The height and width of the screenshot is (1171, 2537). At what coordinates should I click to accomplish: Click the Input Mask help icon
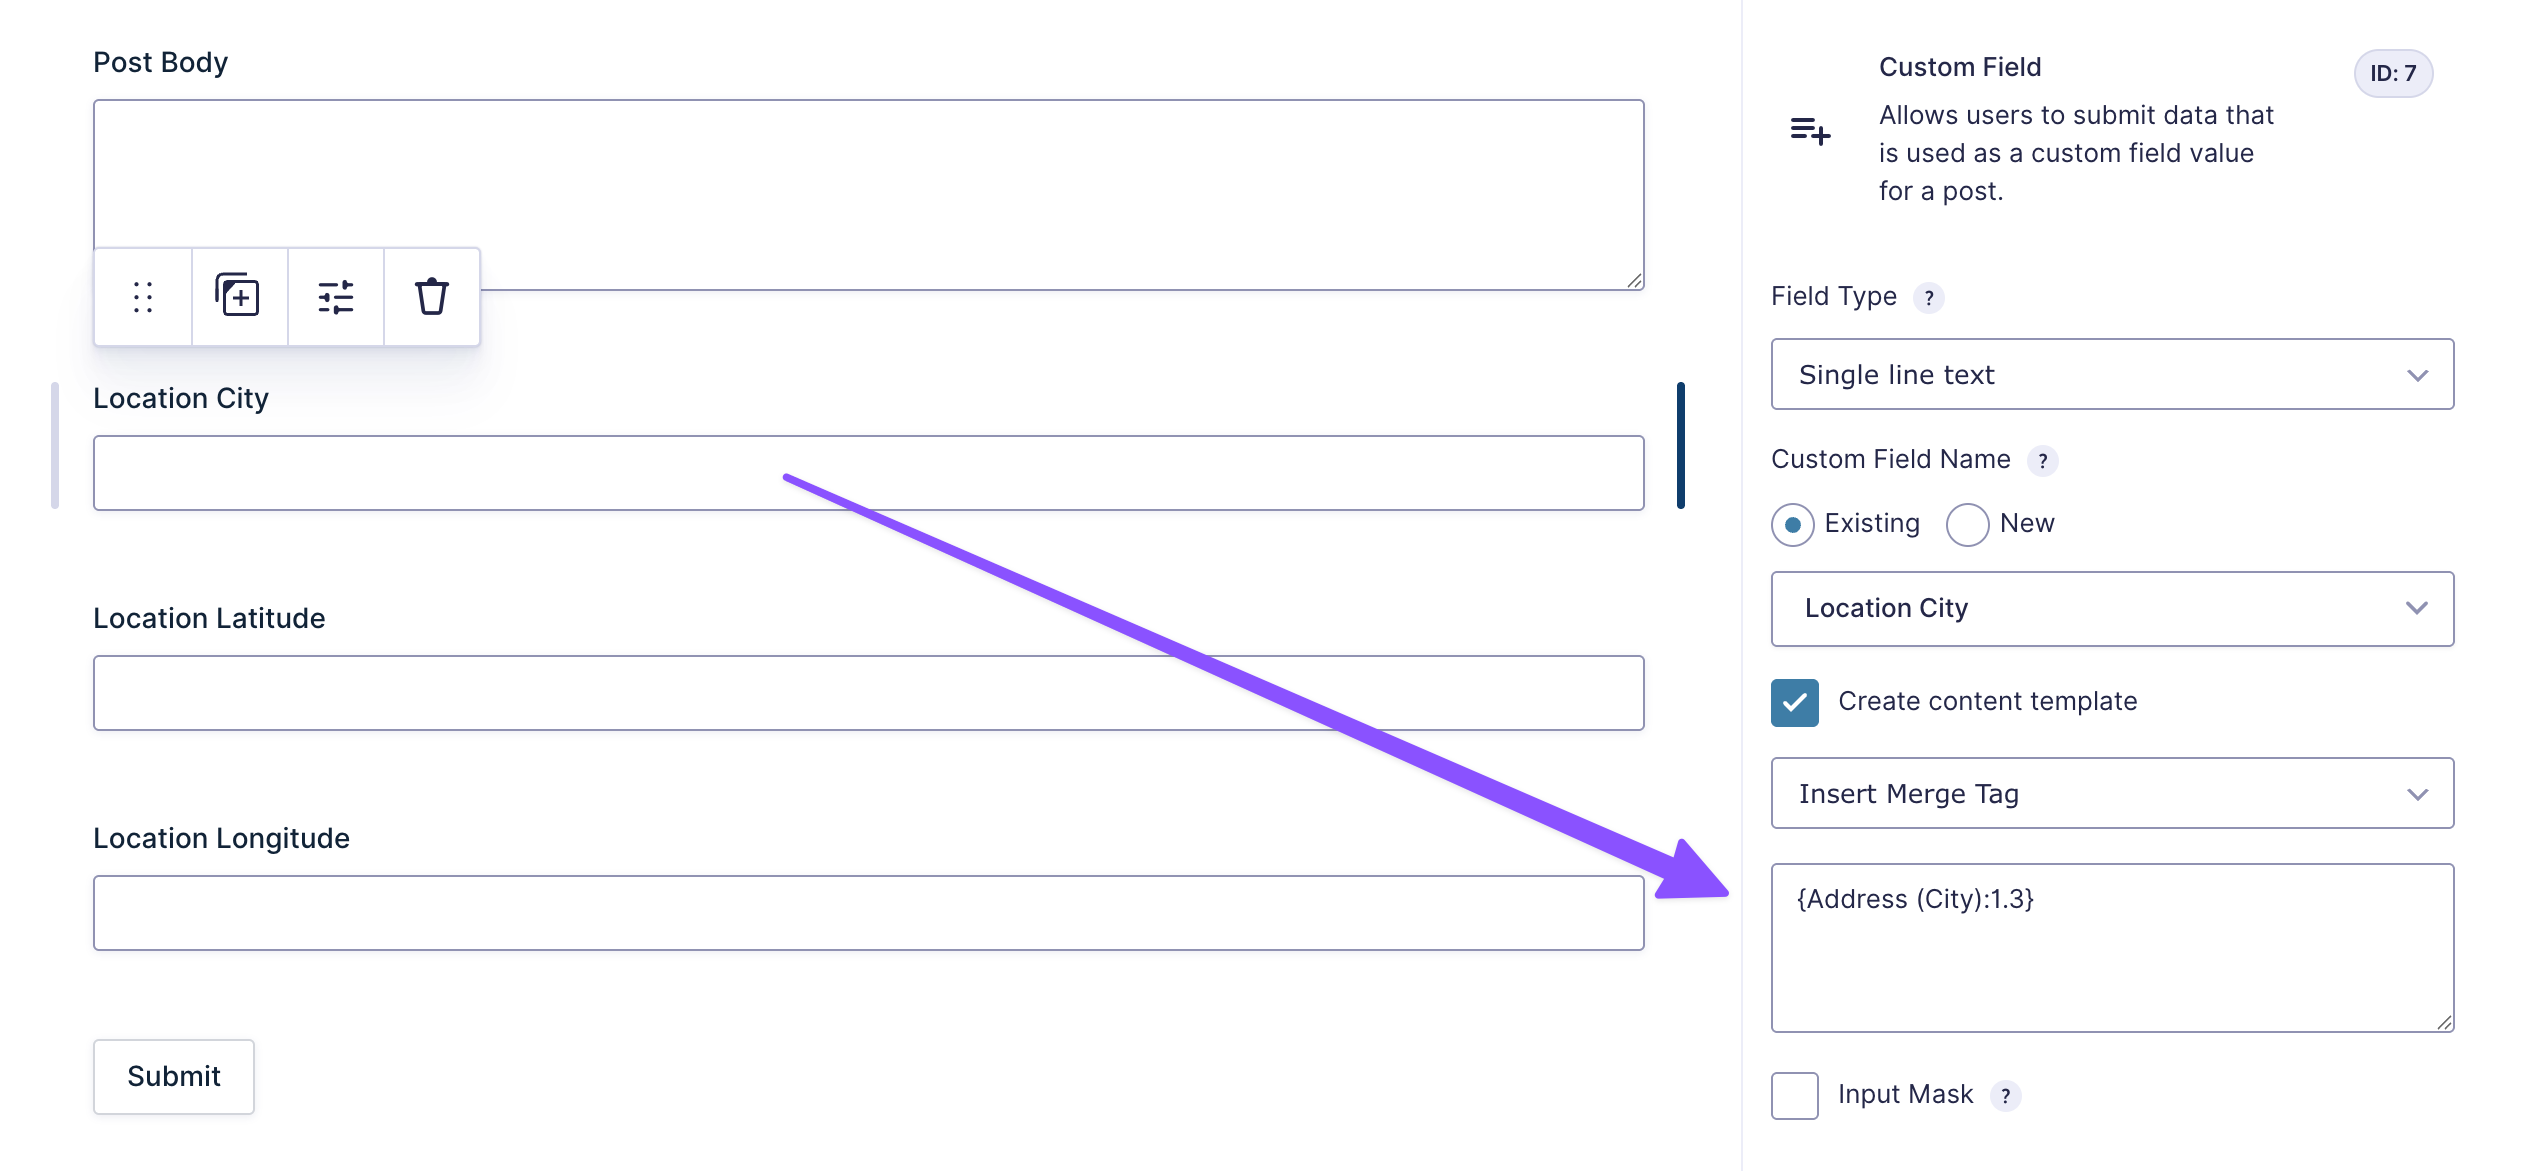tap(2006, 1096)
